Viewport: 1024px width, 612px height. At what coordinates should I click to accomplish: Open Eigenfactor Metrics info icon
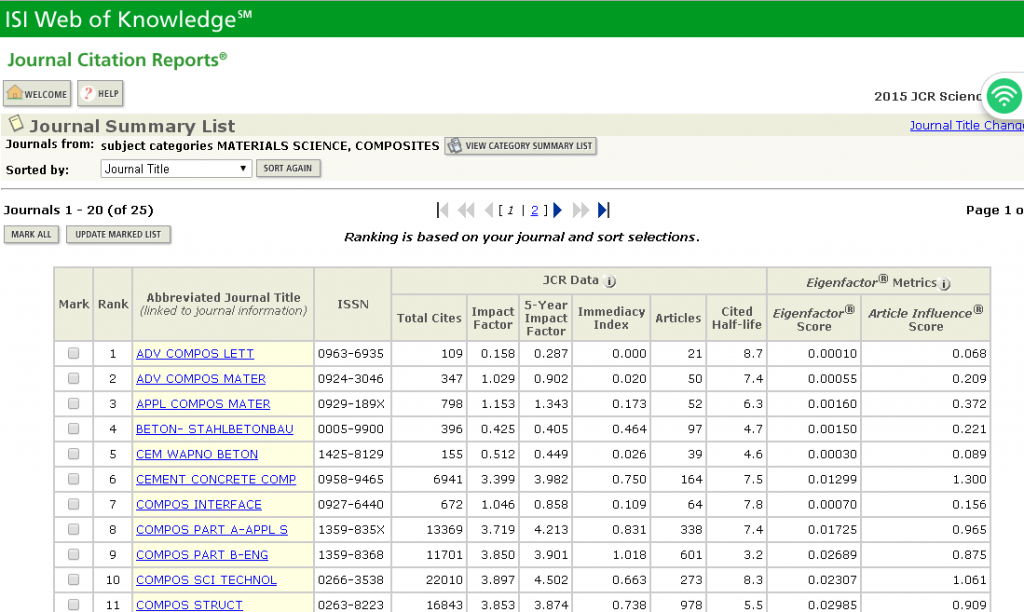pyautogui.click(x=945, y=283)
